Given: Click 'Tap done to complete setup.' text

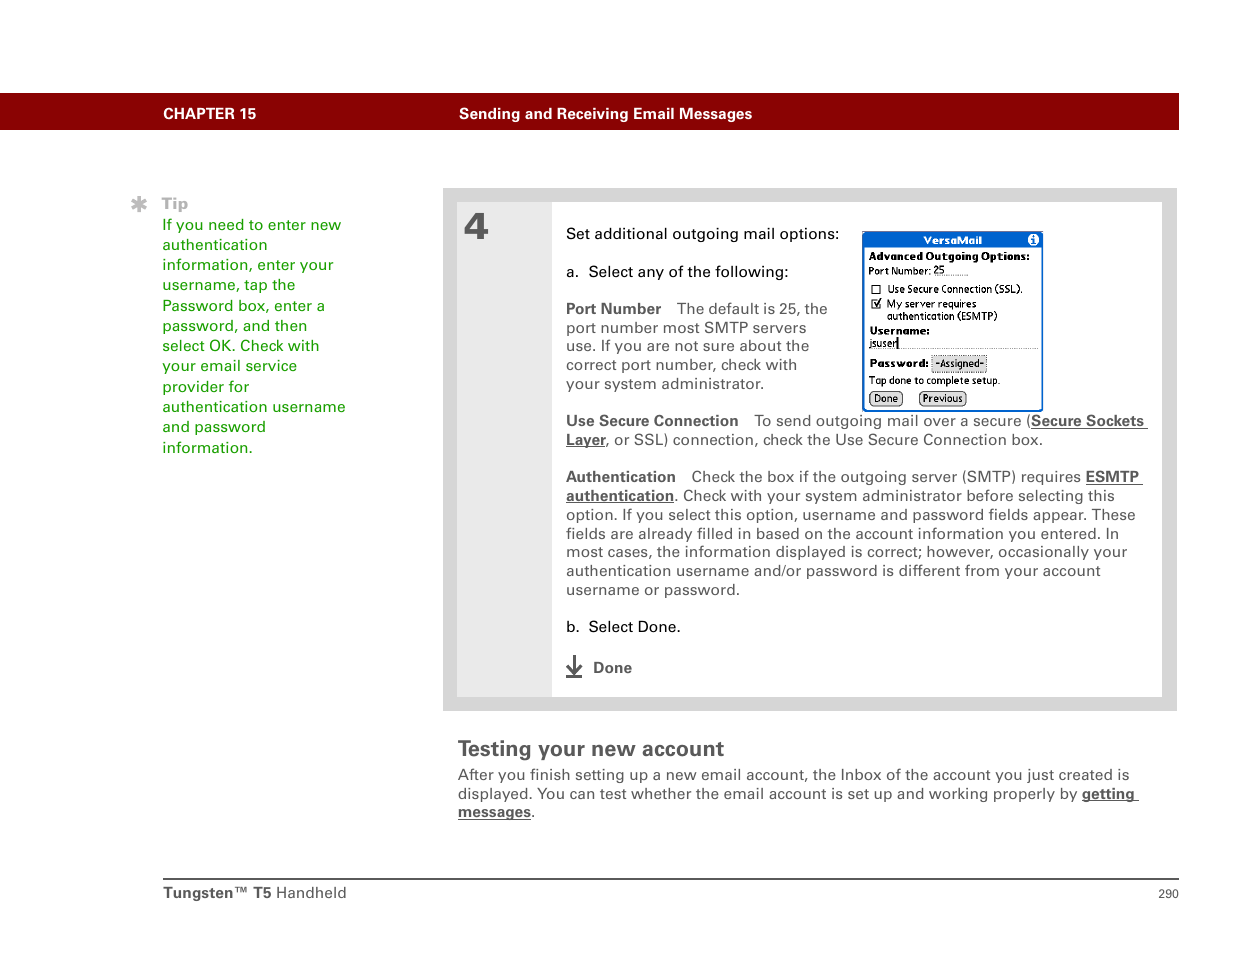Looking at the screenshot, I should [x=934, y=381].
